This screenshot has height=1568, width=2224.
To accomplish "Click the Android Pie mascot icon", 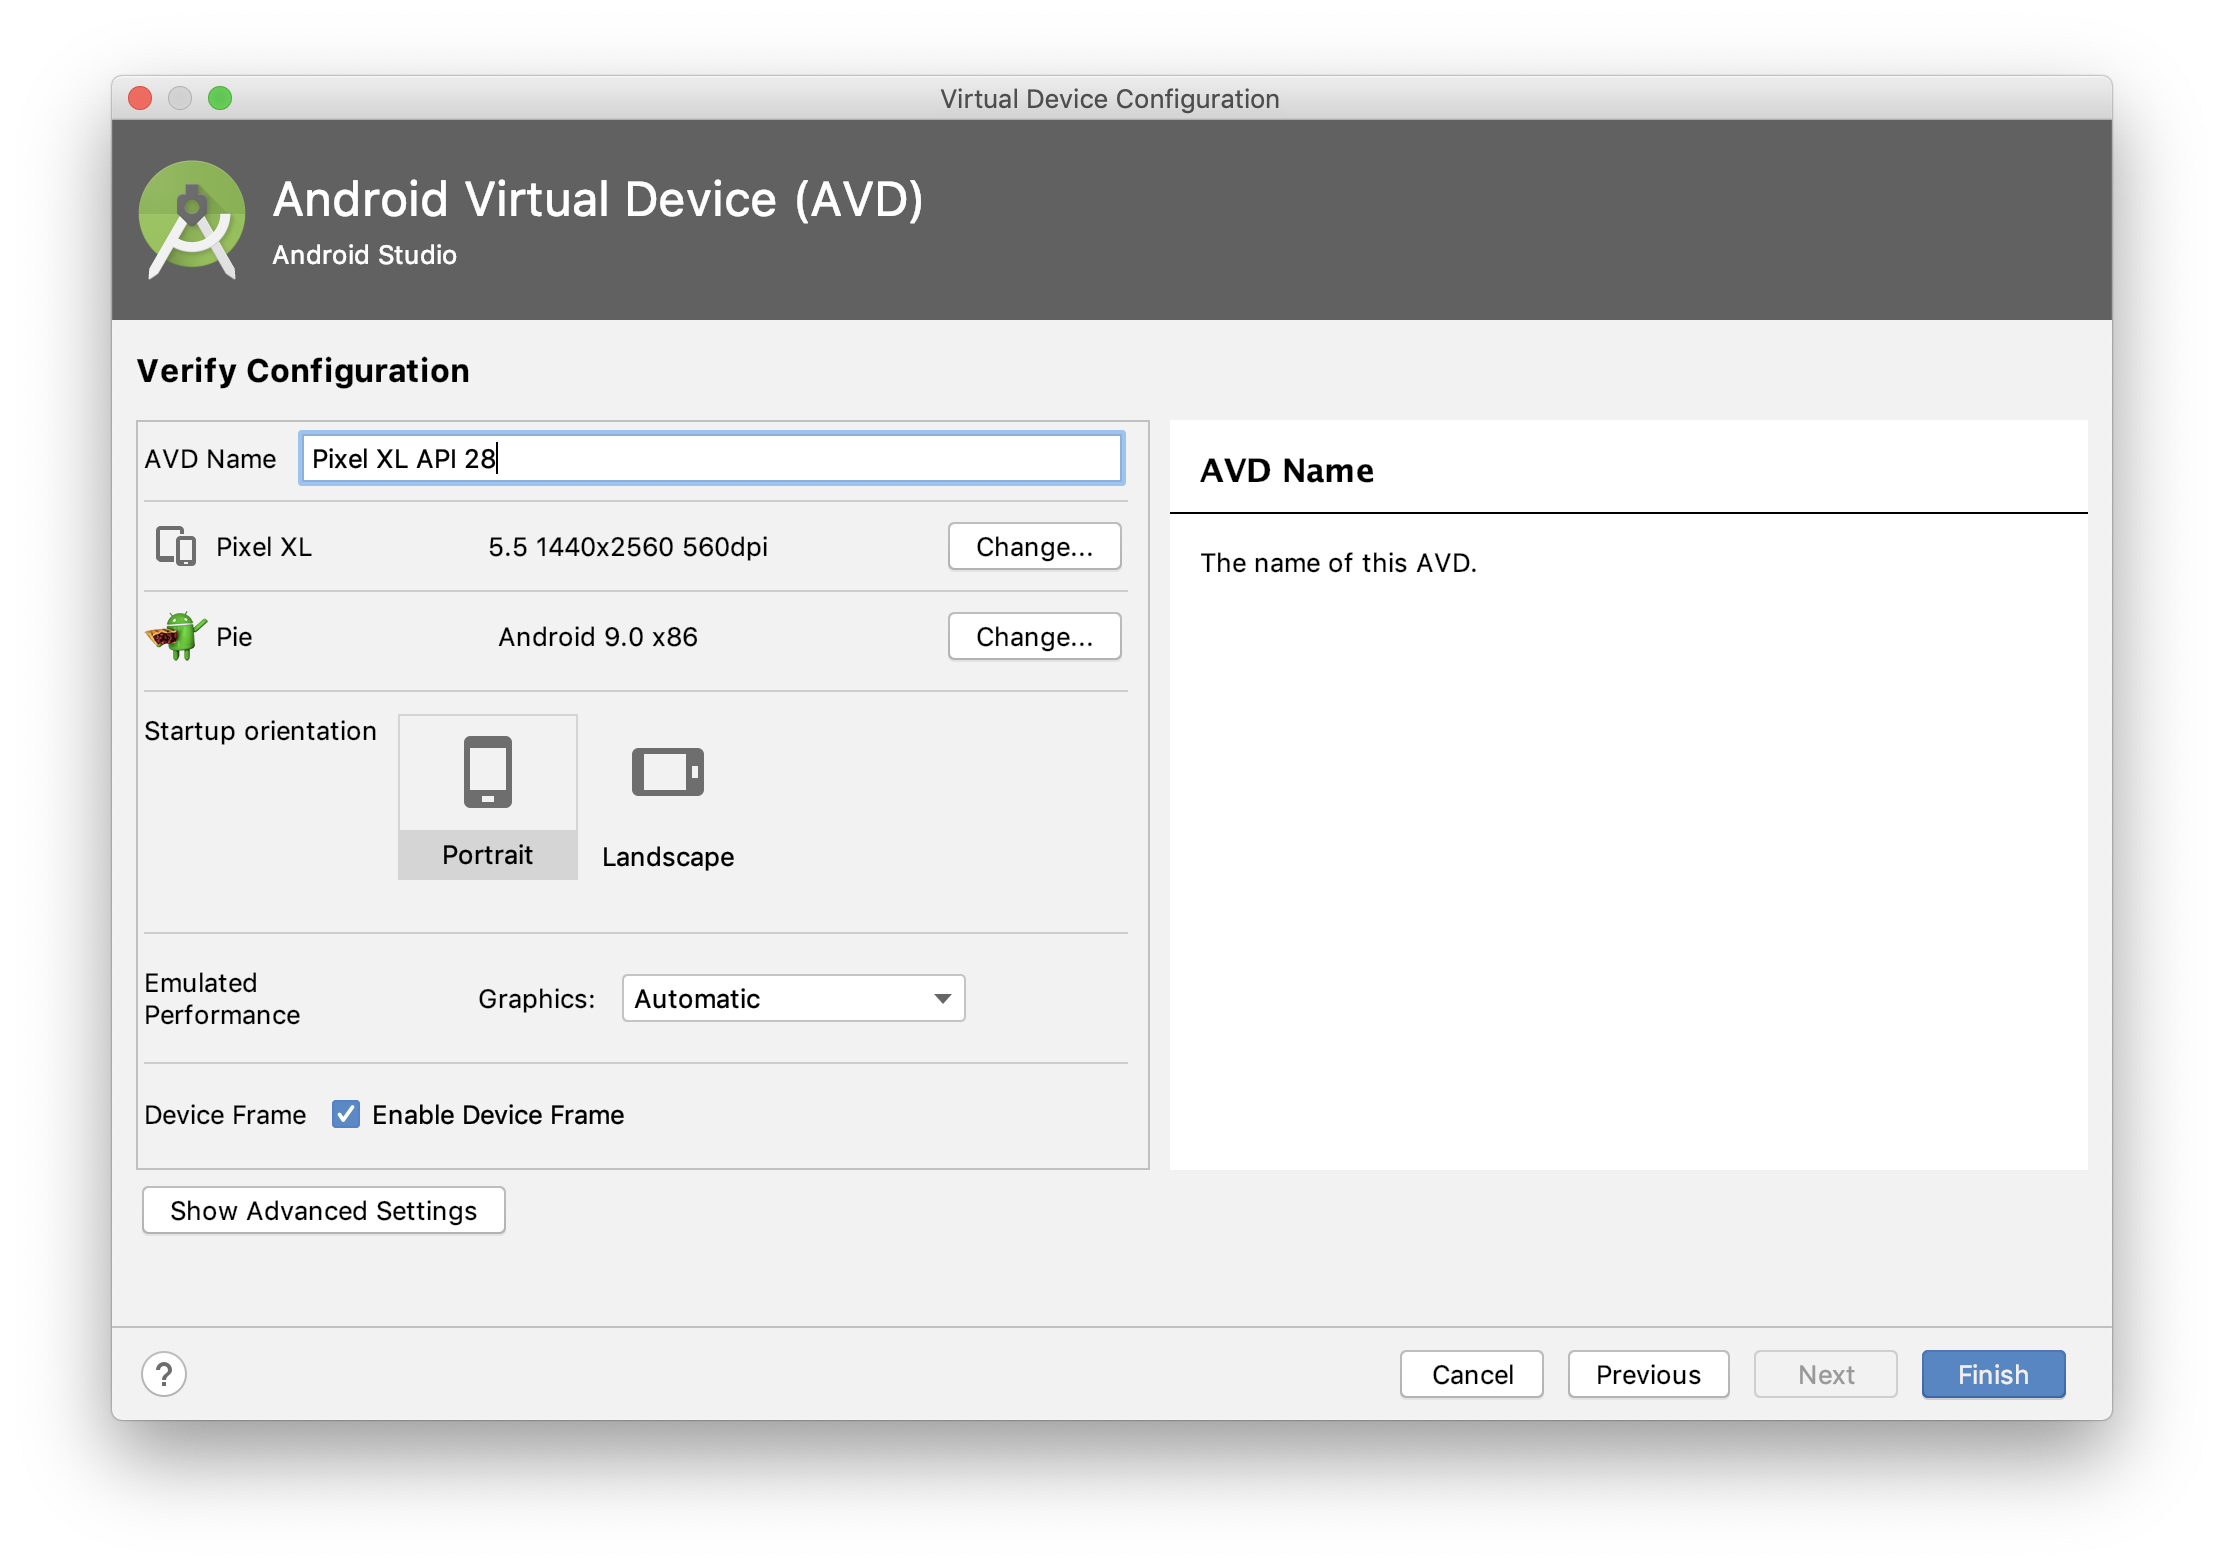I will [176, 636].
